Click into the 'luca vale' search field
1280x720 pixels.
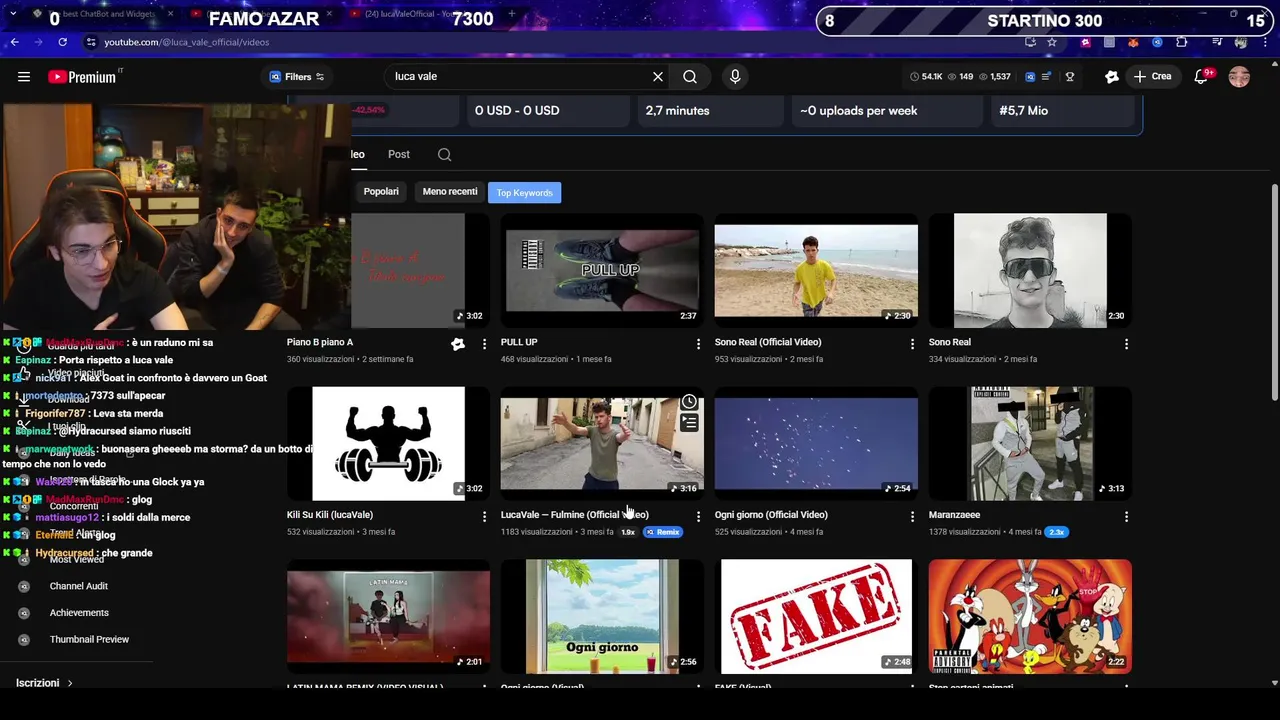[520, 76]
